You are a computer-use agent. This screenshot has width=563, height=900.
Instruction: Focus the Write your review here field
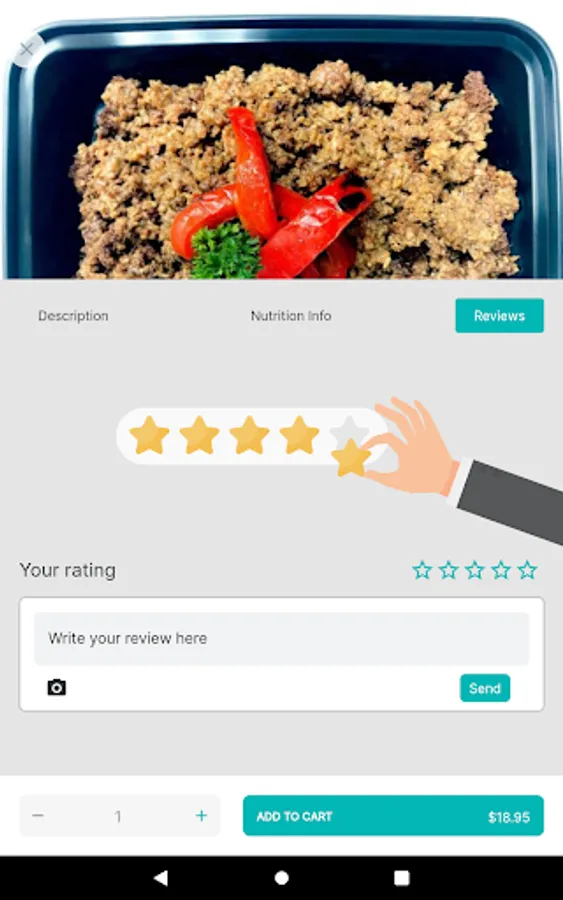[281, 638]
